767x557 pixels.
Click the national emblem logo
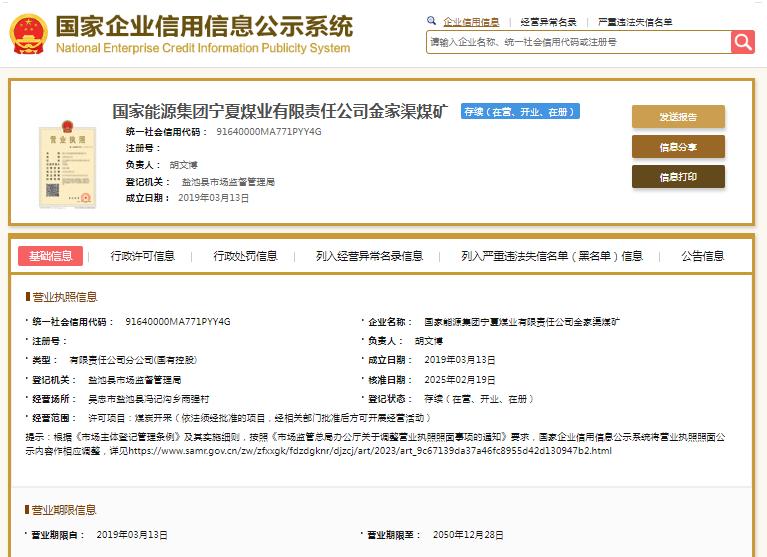coord(27,34)
